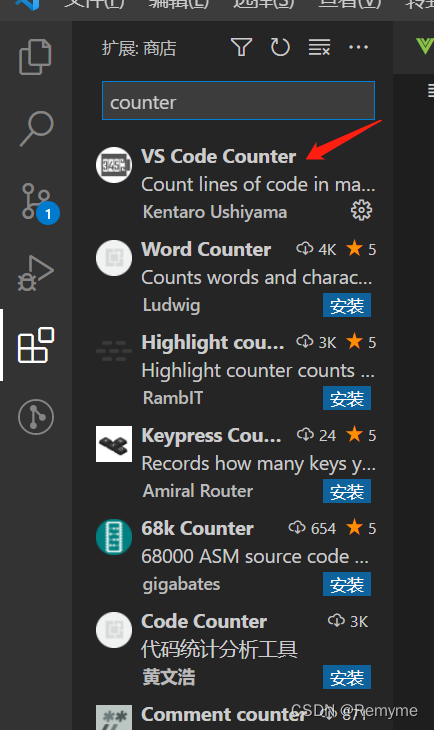Click the 代码统计分析工具 description text

[x=219, y=649]
